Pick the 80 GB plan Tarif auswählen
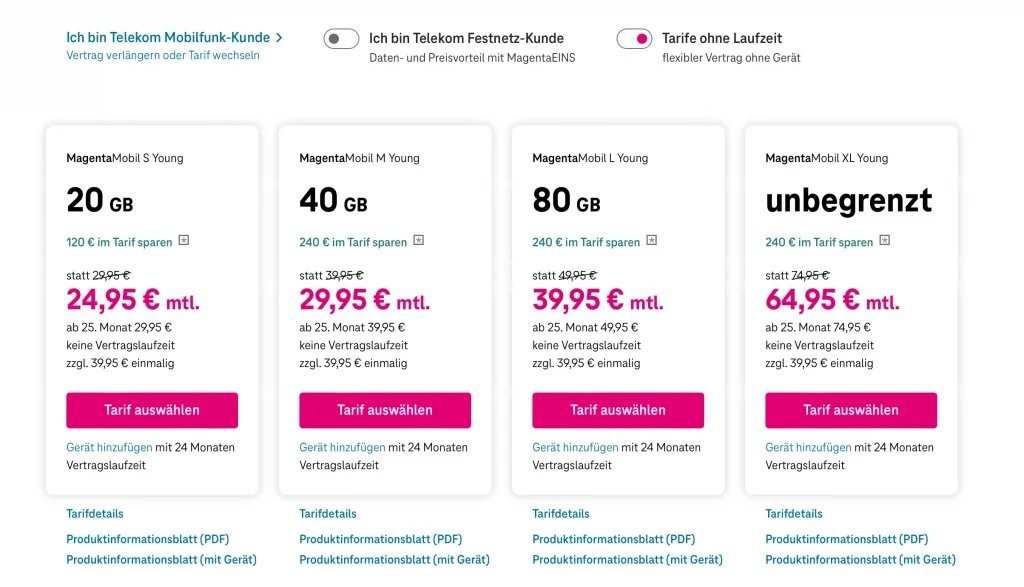1024x587 pixels. point(618,410)
